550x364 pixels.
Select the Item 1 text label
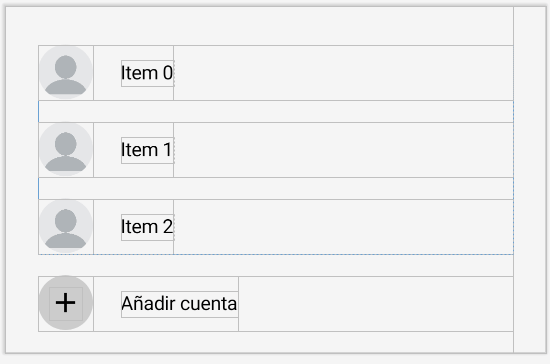(147, 150)
